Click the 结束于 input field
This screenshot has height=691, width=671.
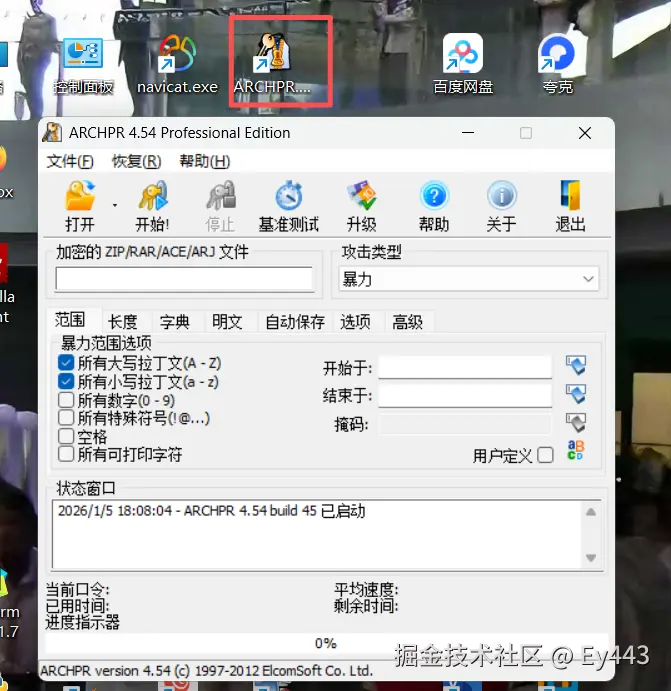pos(465,395)
